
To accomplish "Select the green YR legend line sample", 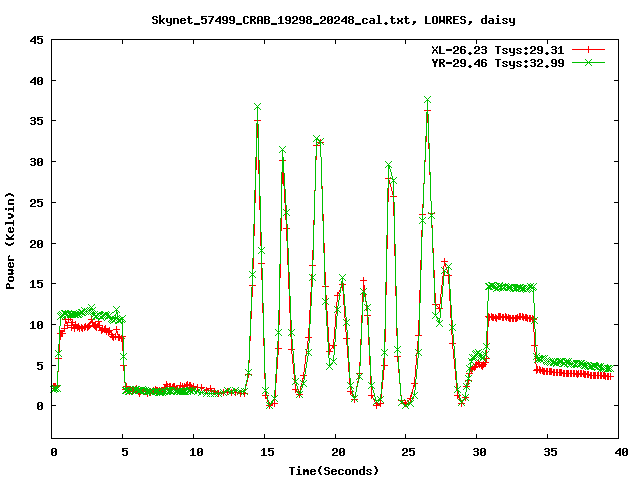I will coord(588,62).
